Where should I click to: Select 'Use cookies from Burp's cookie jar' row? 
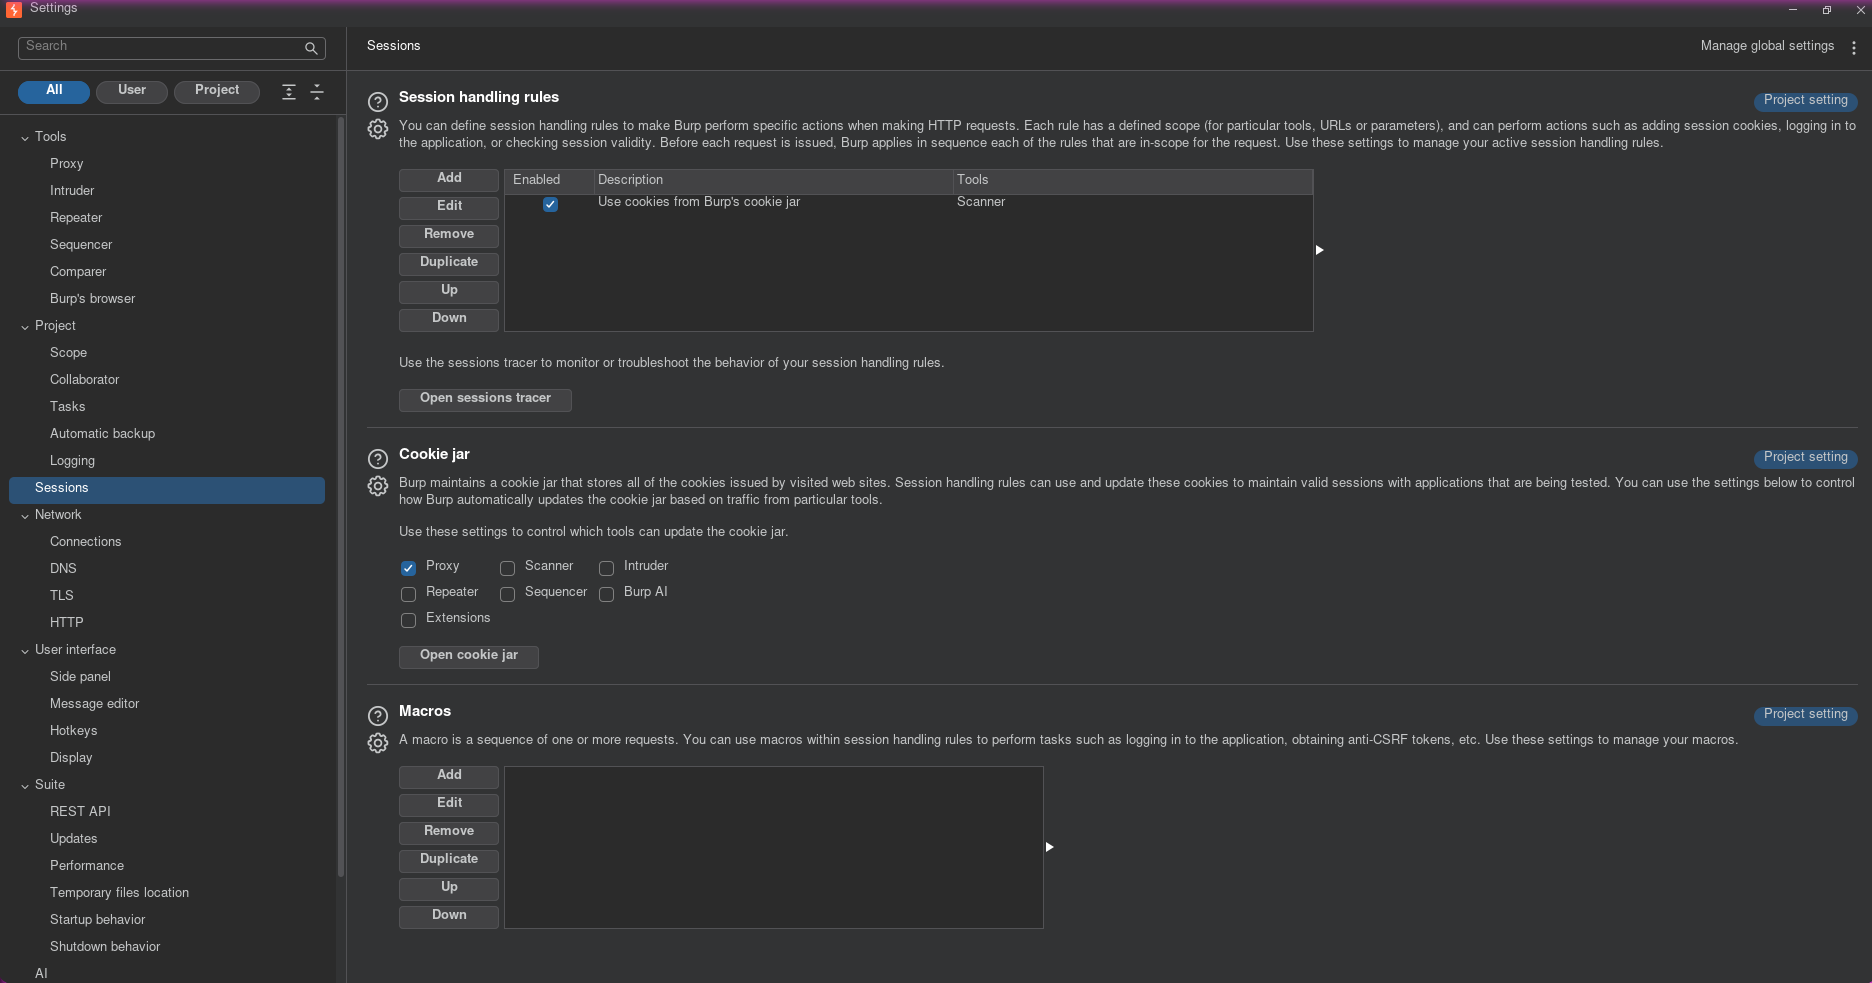coord(908,203)
